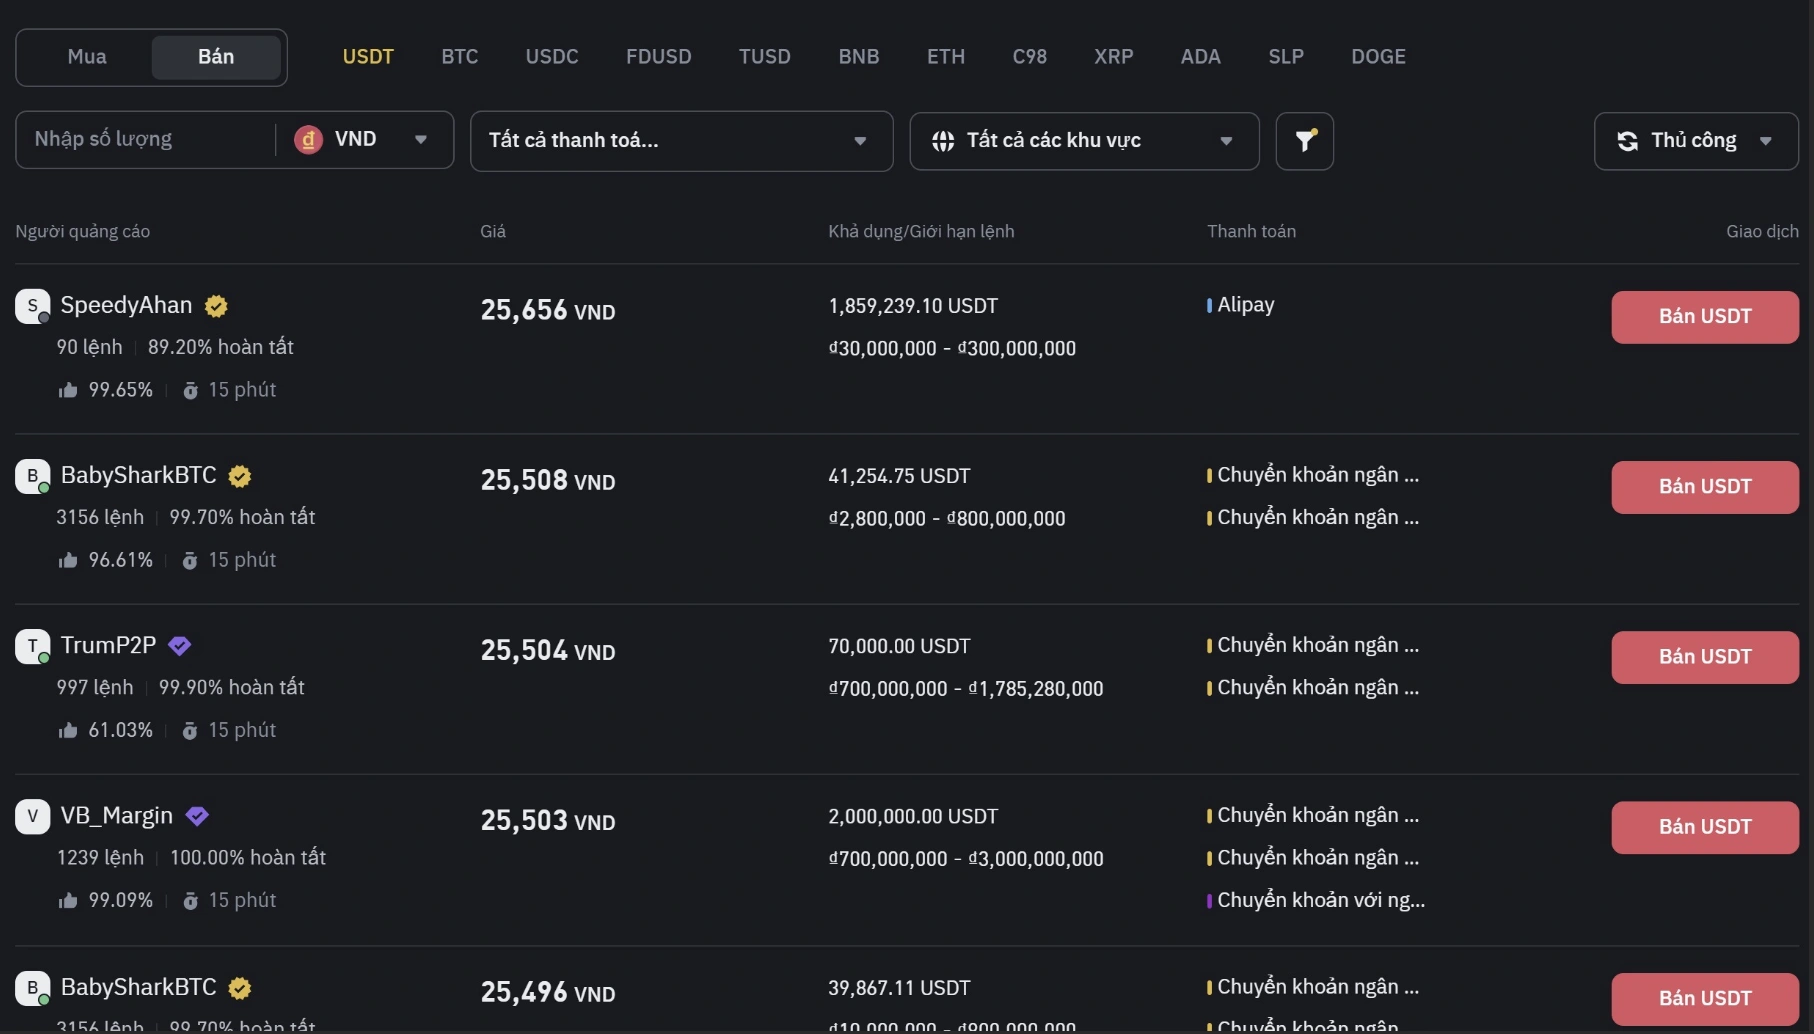Open the VND currency dropdown
Image resolution: width=1814 pixels, height=1034 pixels.
point(364,140)
